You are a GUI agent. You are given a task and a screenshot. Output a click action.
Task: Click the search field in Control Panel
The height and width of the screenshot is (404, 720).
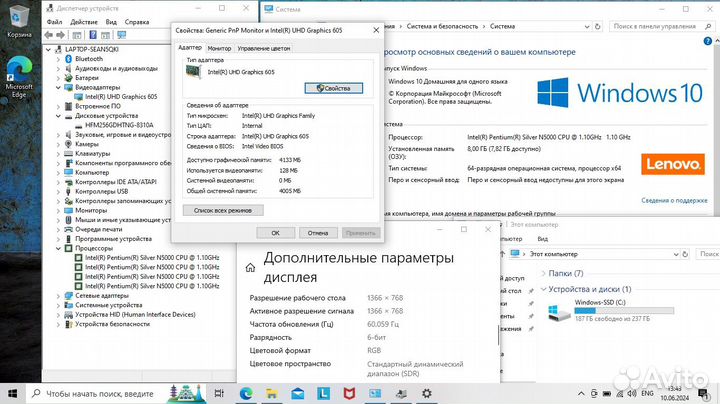coord(659,27)
